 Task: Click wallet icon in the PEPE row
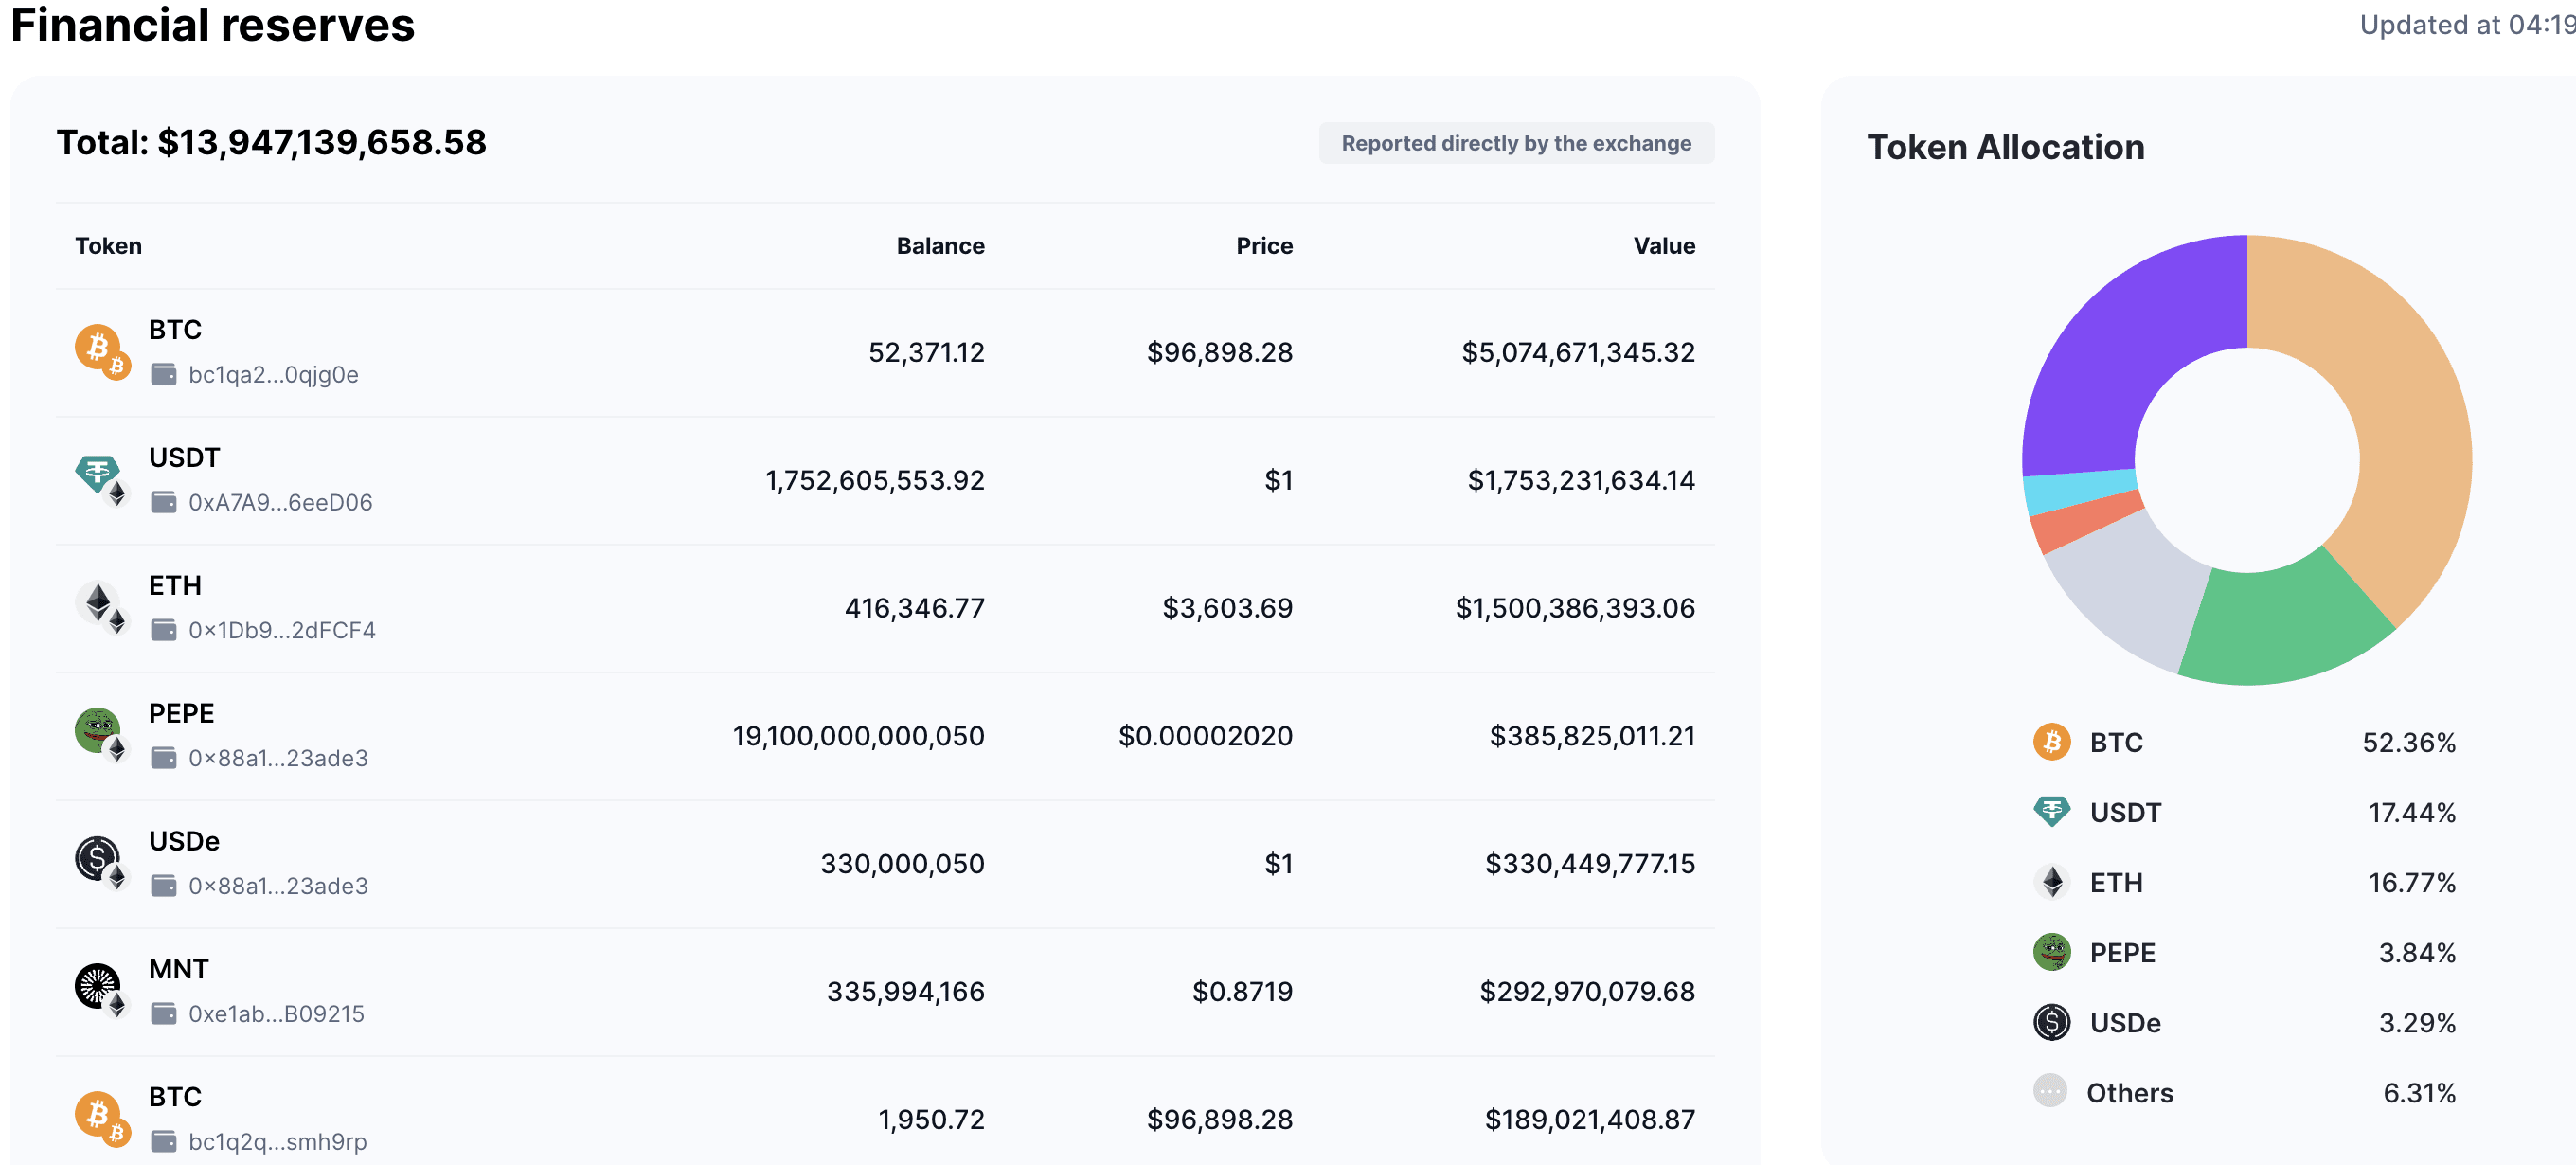163,758
